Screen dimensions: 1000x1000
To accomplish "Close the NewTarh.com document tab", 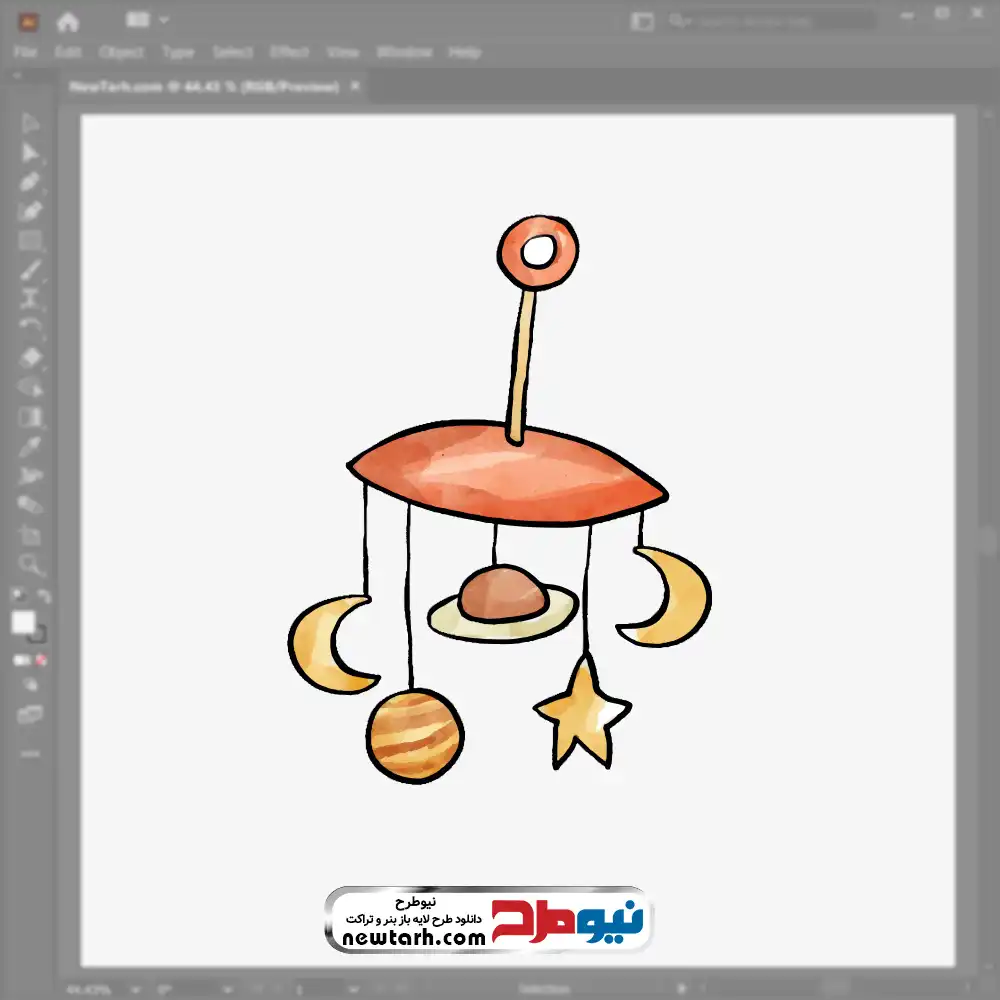I will click(x=354, y=87).
